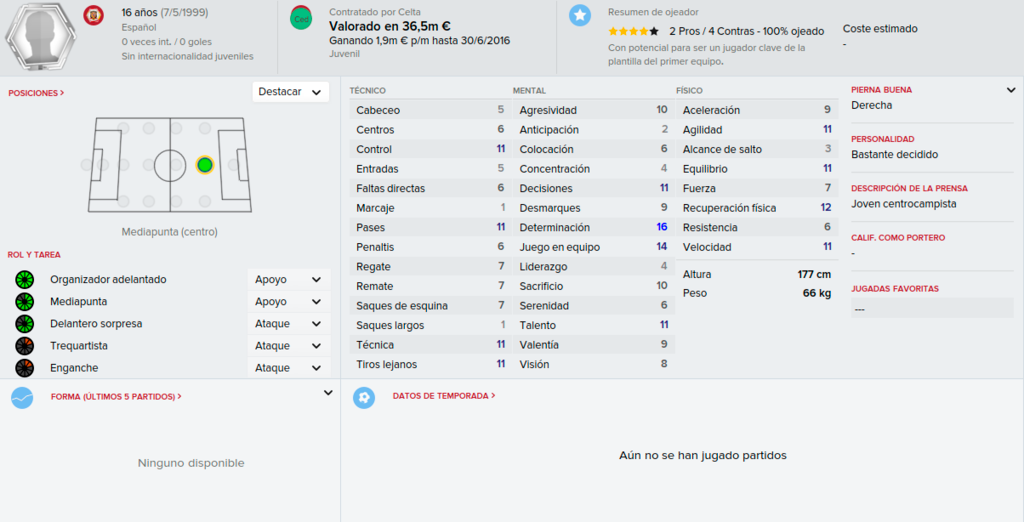
Task: Select the Enganche role suitability icon
Action: [25, 368]
